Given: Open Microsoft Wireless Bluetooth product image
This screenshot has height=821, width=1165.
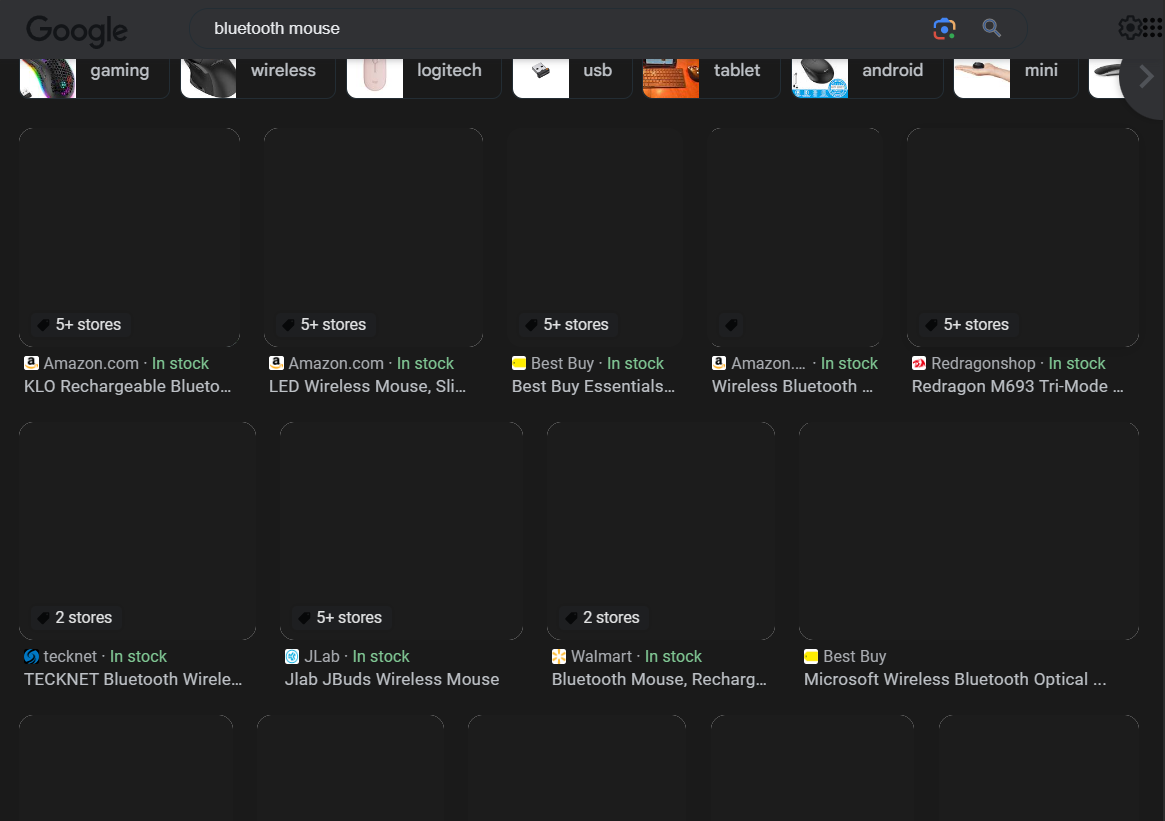Looking at the screenshot, I should coord(968,530).
